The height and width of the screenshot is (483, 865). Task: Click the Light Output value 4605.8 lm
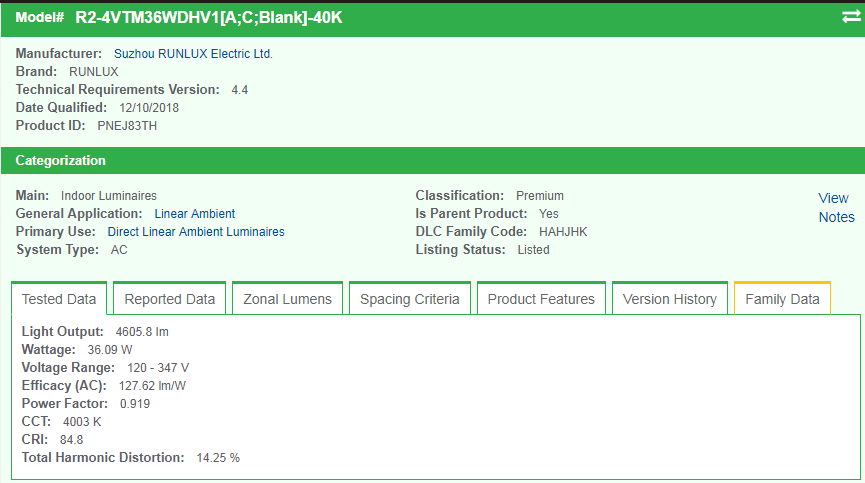[x=140, y=332]
